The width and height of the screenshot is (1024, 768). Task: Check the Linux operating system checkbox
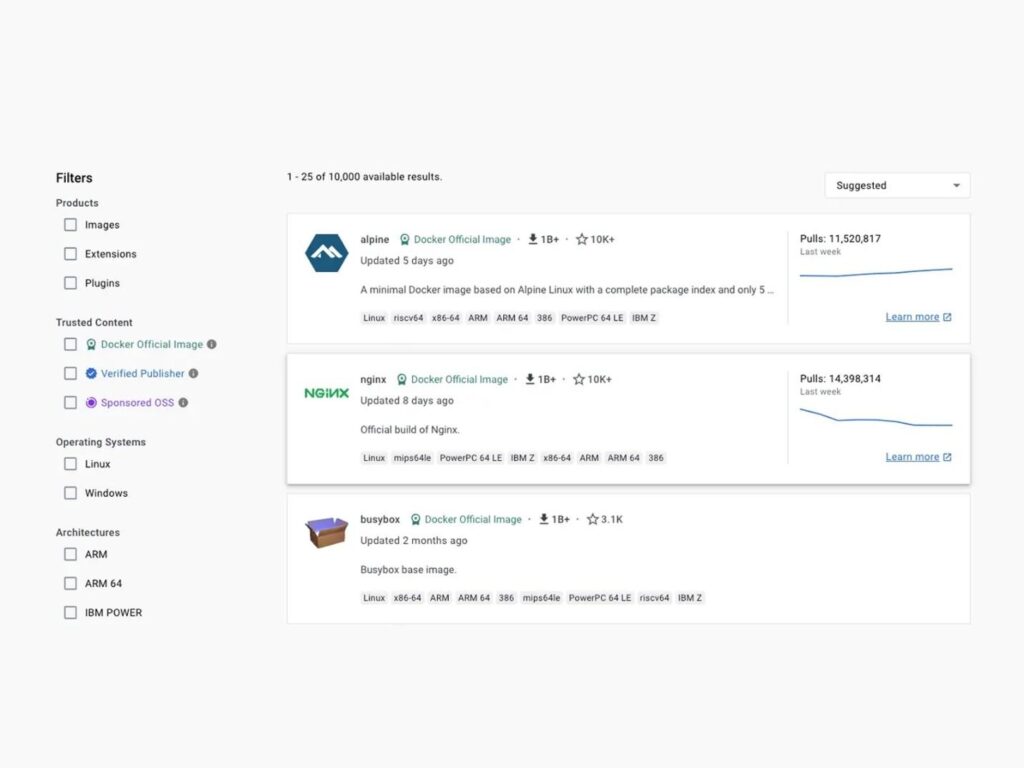coord(71,464)
